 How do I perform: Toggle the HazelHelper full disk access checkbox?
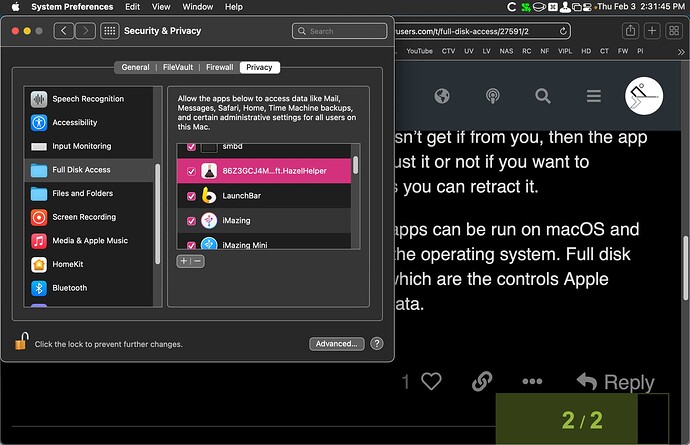pos(191,172)
